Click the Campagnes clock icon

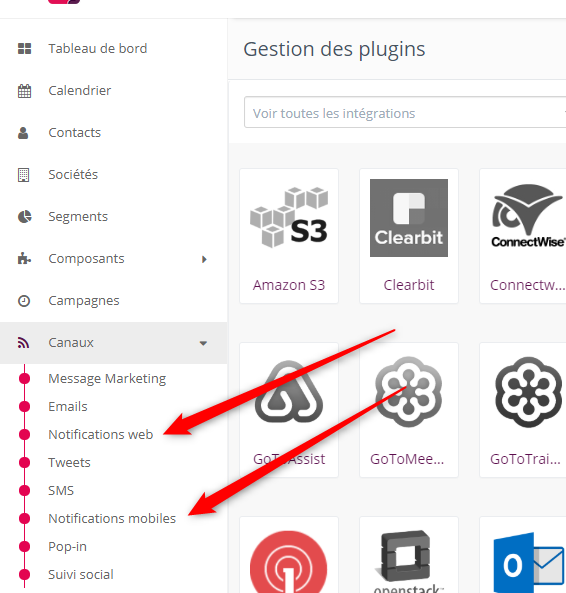point(24,301)
